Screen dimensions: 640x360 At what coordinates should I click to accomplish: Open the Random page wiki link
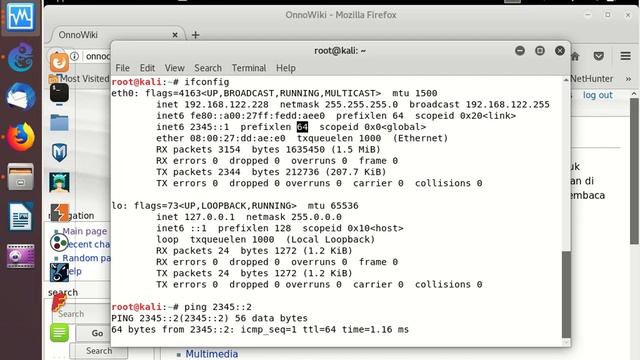coord(86,258)
